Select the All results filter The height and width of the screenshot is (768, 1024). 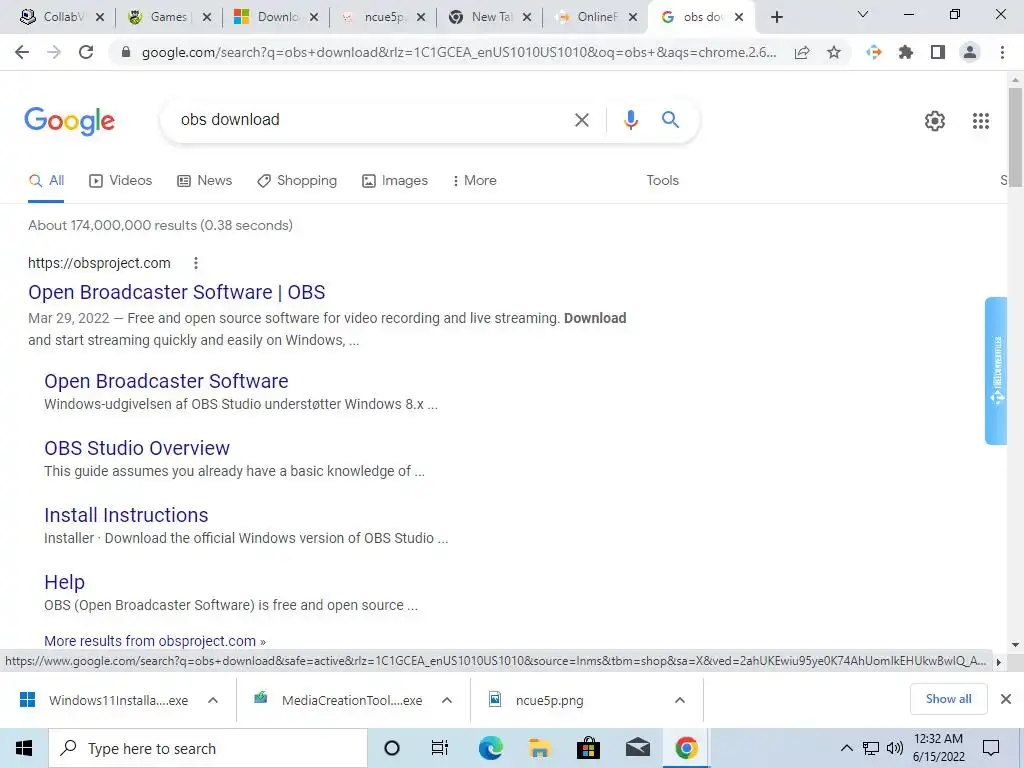[x=46, y=181]
